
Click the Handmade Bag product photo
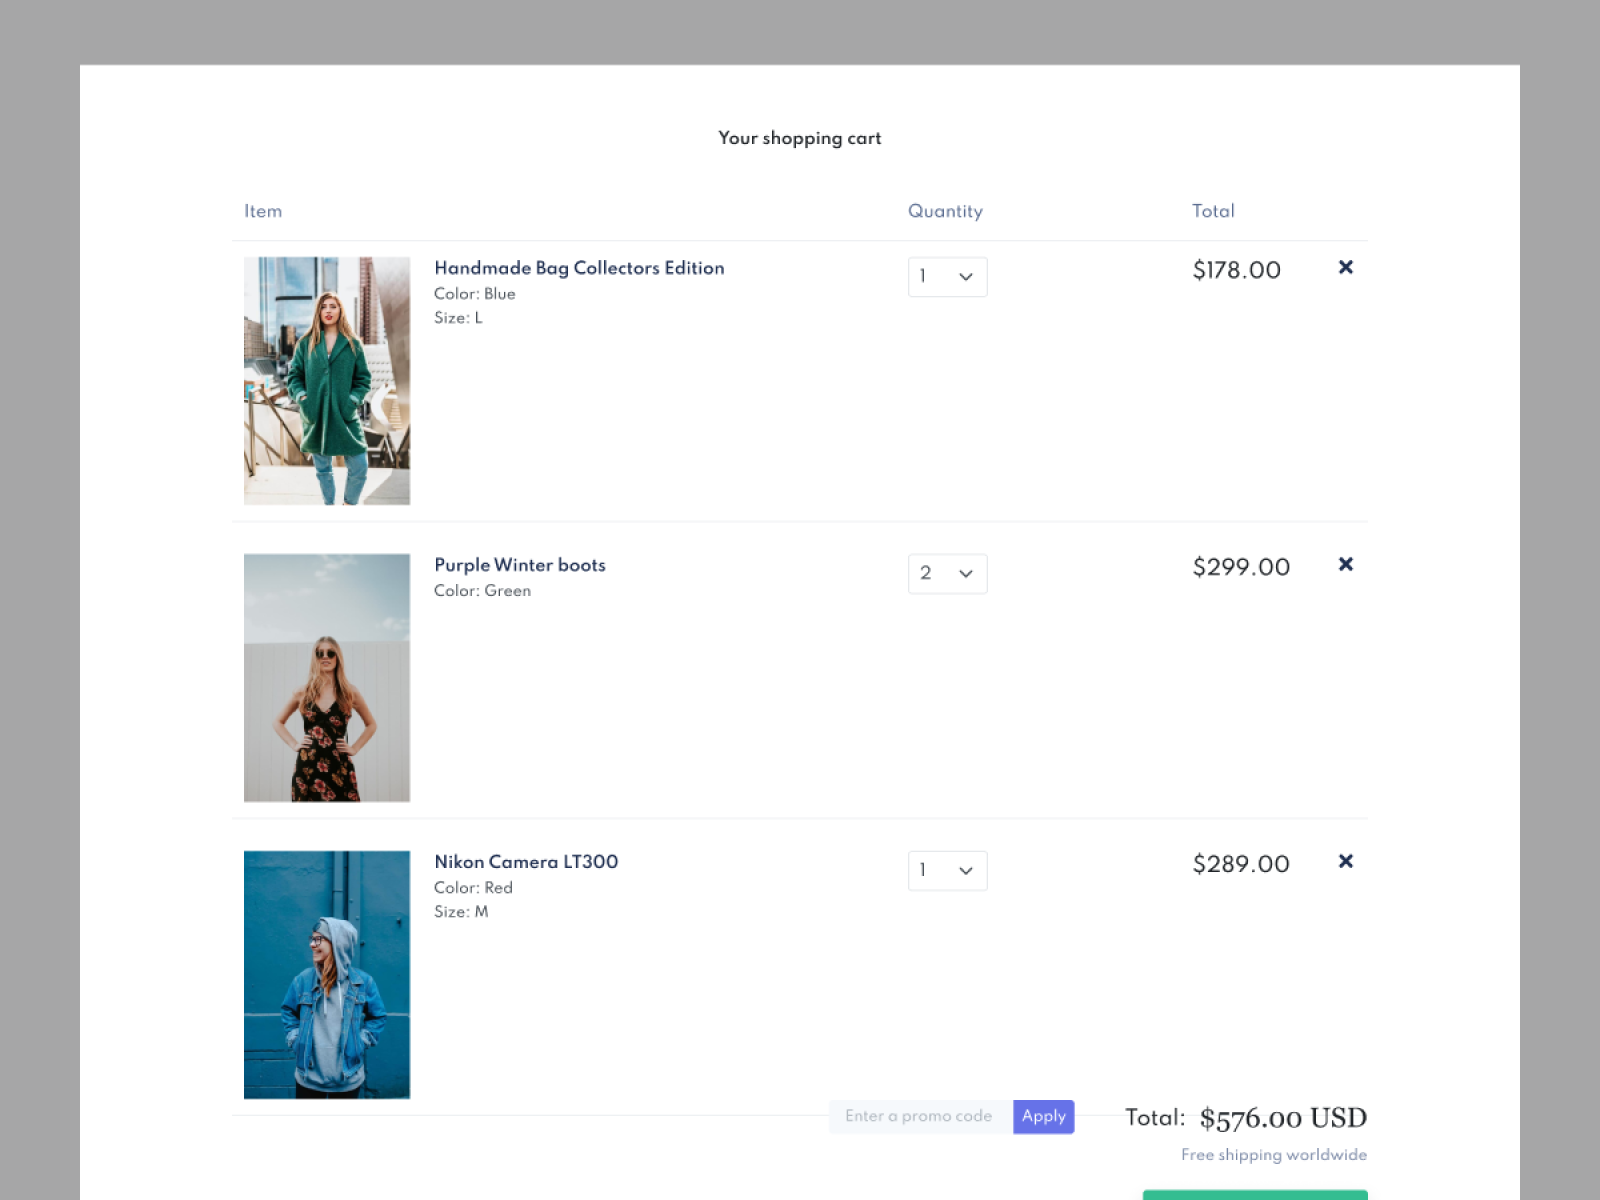(326, 380)
